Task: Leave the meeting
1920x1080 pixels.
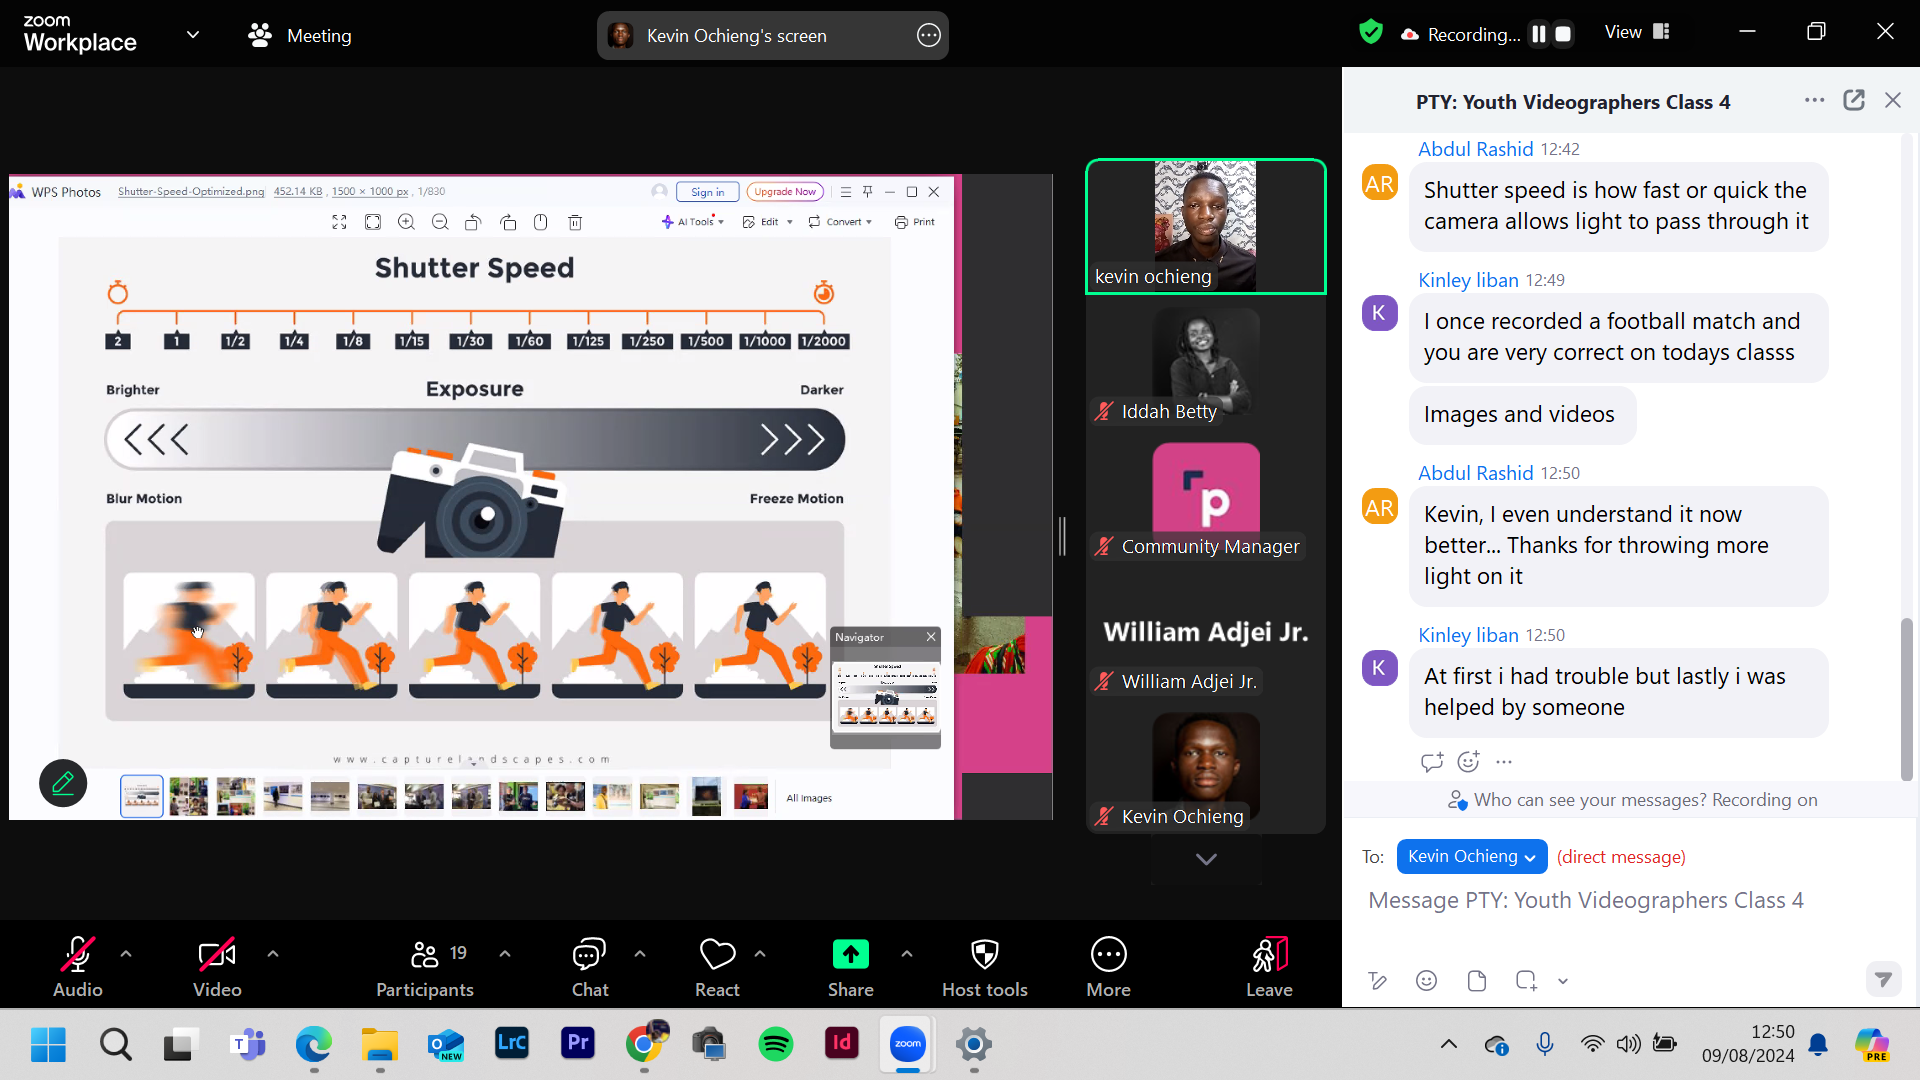Action: click(x=1269, y=966)
